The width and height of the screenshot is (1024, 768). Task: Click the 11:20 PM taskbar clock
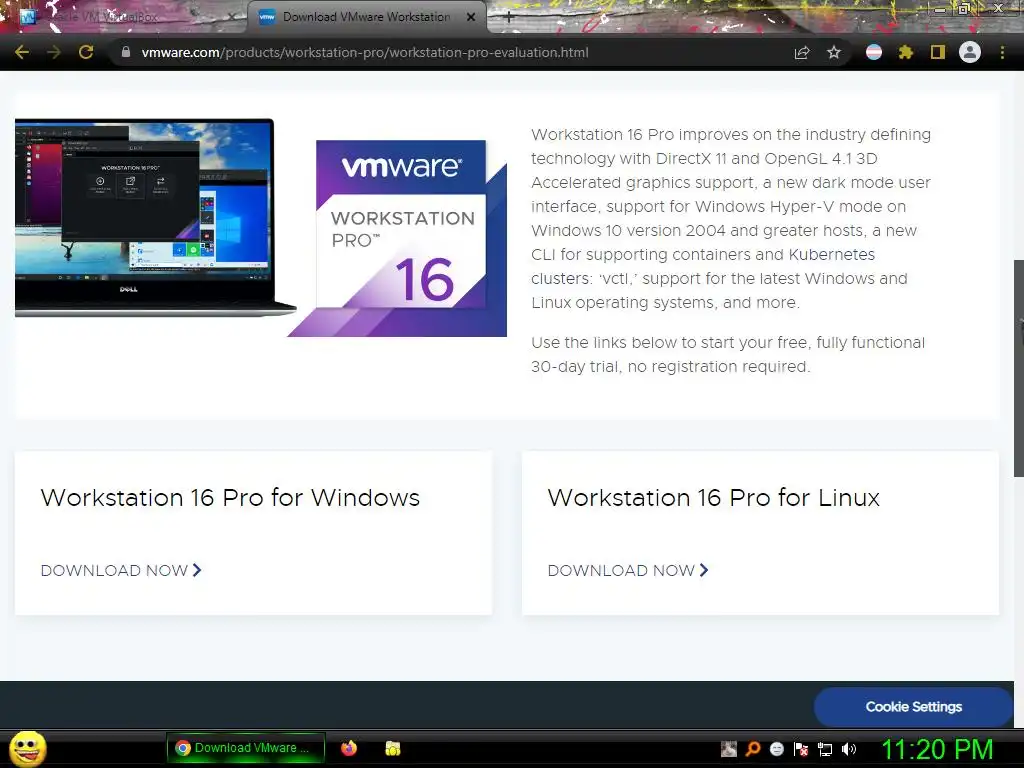[x=937, y=749]
